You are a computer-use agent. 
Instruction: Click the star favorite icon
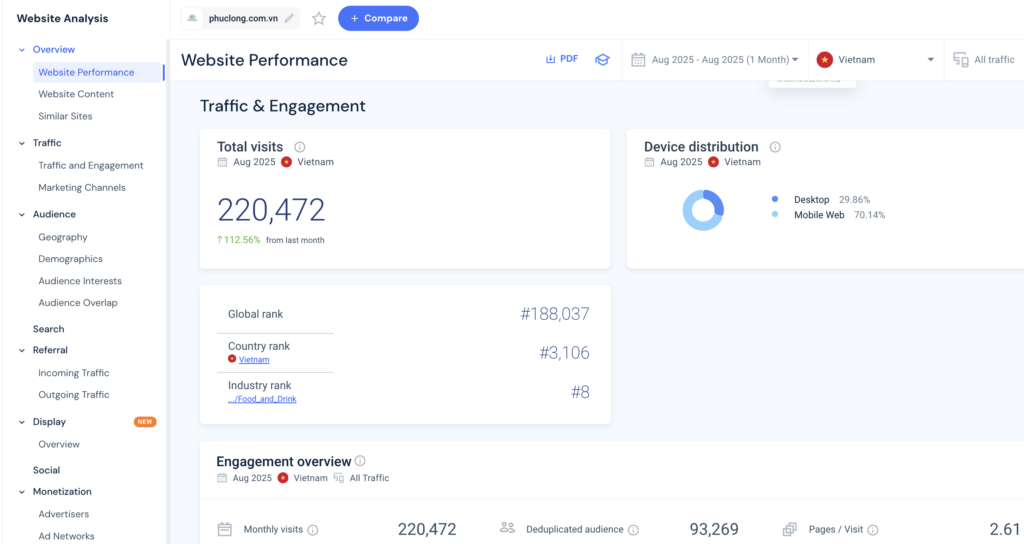click(319, 18)
